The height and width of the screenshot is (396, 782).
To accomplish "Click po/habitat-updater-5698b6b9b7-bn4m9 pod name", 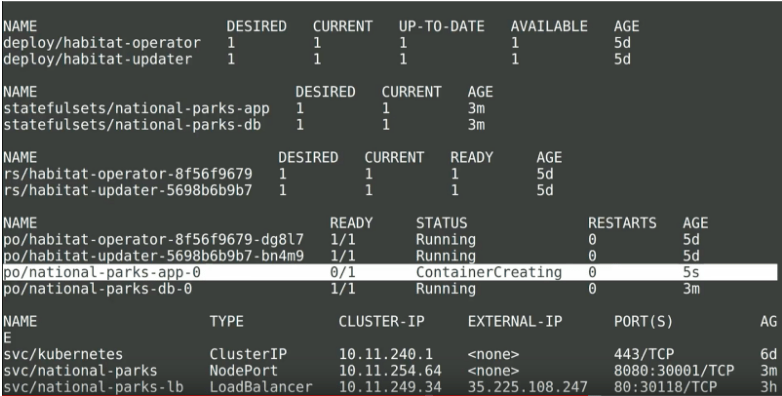I will coord(154,256).
